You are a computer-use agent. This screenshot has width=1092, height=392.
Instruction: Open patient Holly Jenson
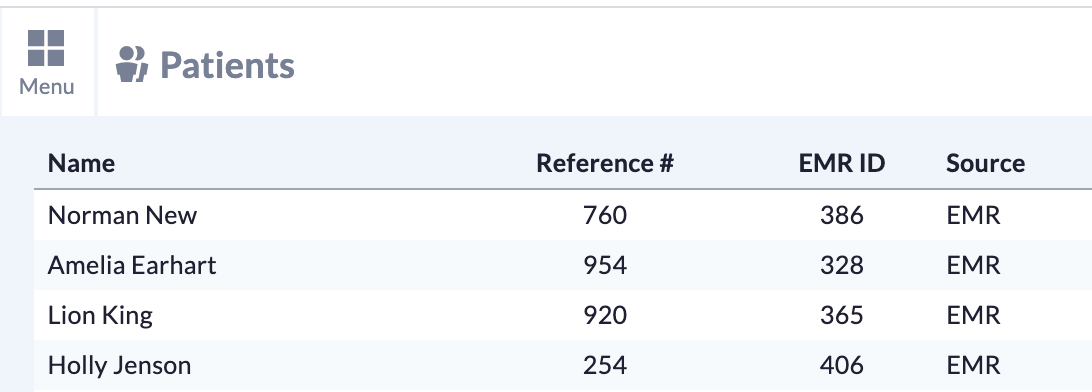click(119, 366)
